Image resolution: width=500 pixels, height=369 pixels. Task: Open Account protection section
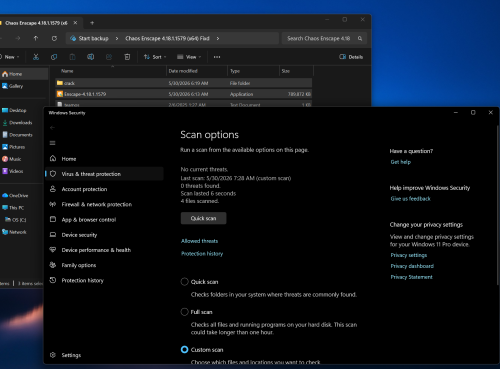click(104, 189)
